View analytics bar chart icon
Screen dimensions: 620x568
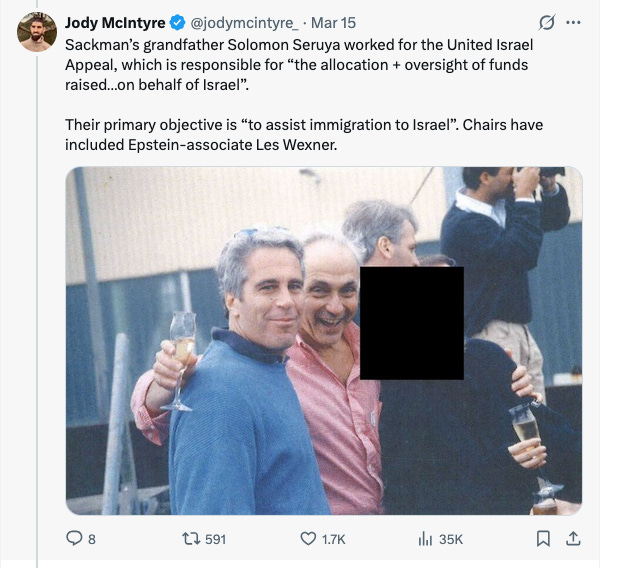click(425, 539)
